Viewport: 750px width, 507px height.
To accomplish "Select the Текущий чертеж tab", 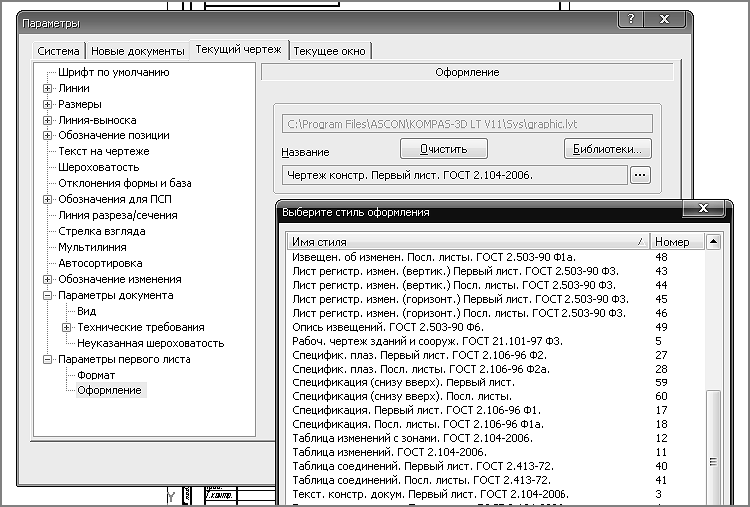I will (x=239, y=50).
